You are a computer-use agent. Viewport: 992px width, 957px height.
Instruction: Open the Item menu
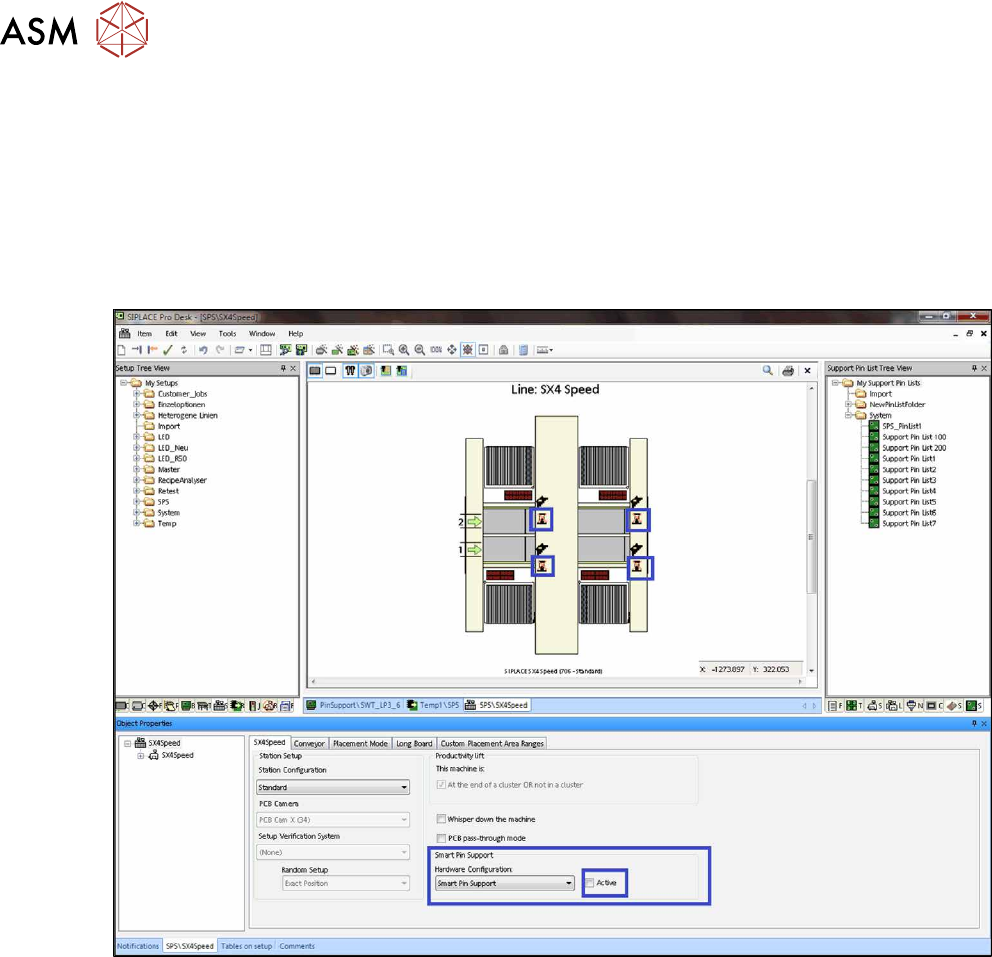coord(144,333)
